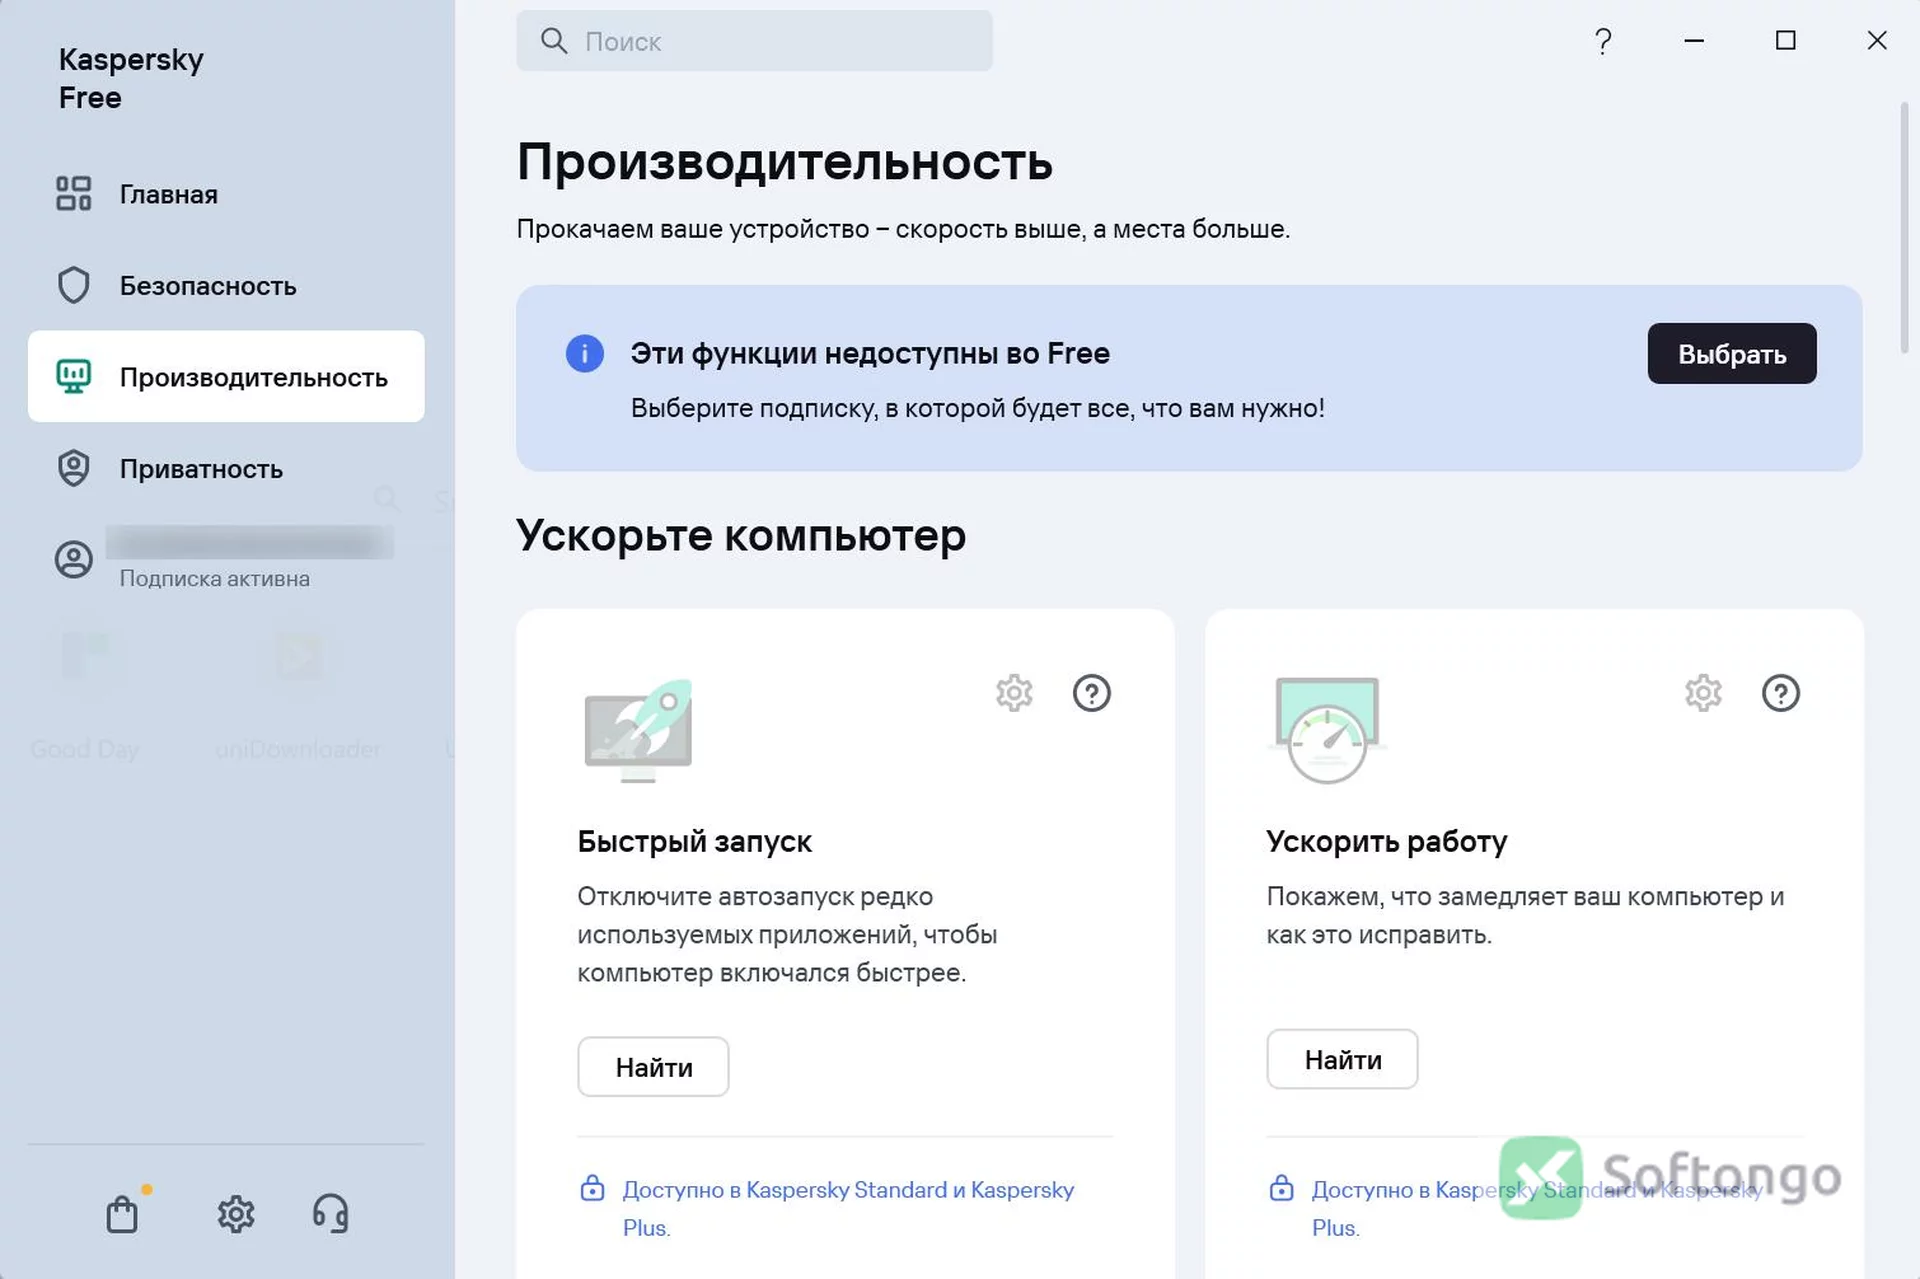
Task: Click Найти under Ускорить работу
Action: click(1342, 1059)
